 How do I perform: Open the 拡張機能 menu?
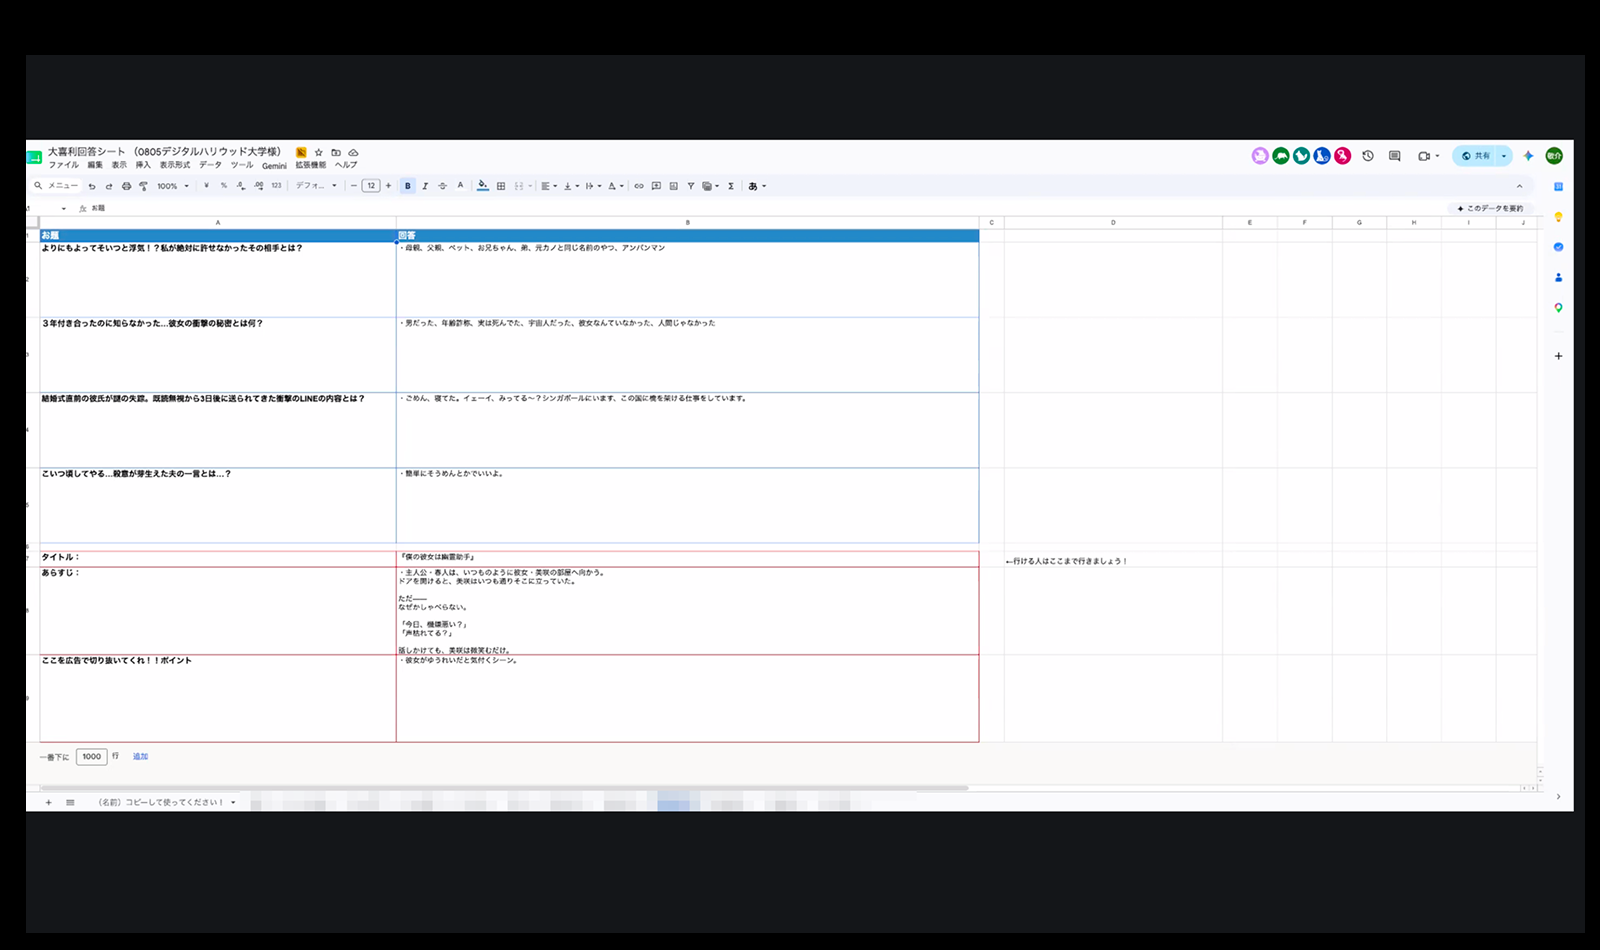click(x=310, y=165)
